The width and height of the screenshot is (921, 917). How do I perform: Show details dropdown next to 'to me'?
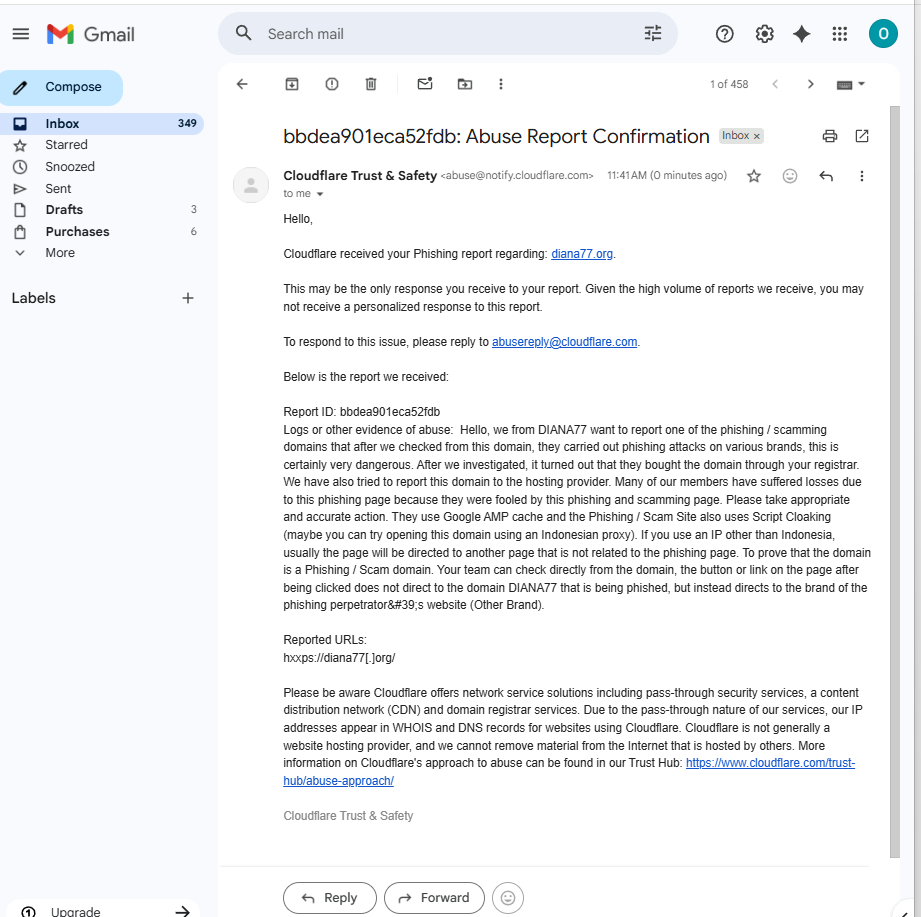(320, 194)
